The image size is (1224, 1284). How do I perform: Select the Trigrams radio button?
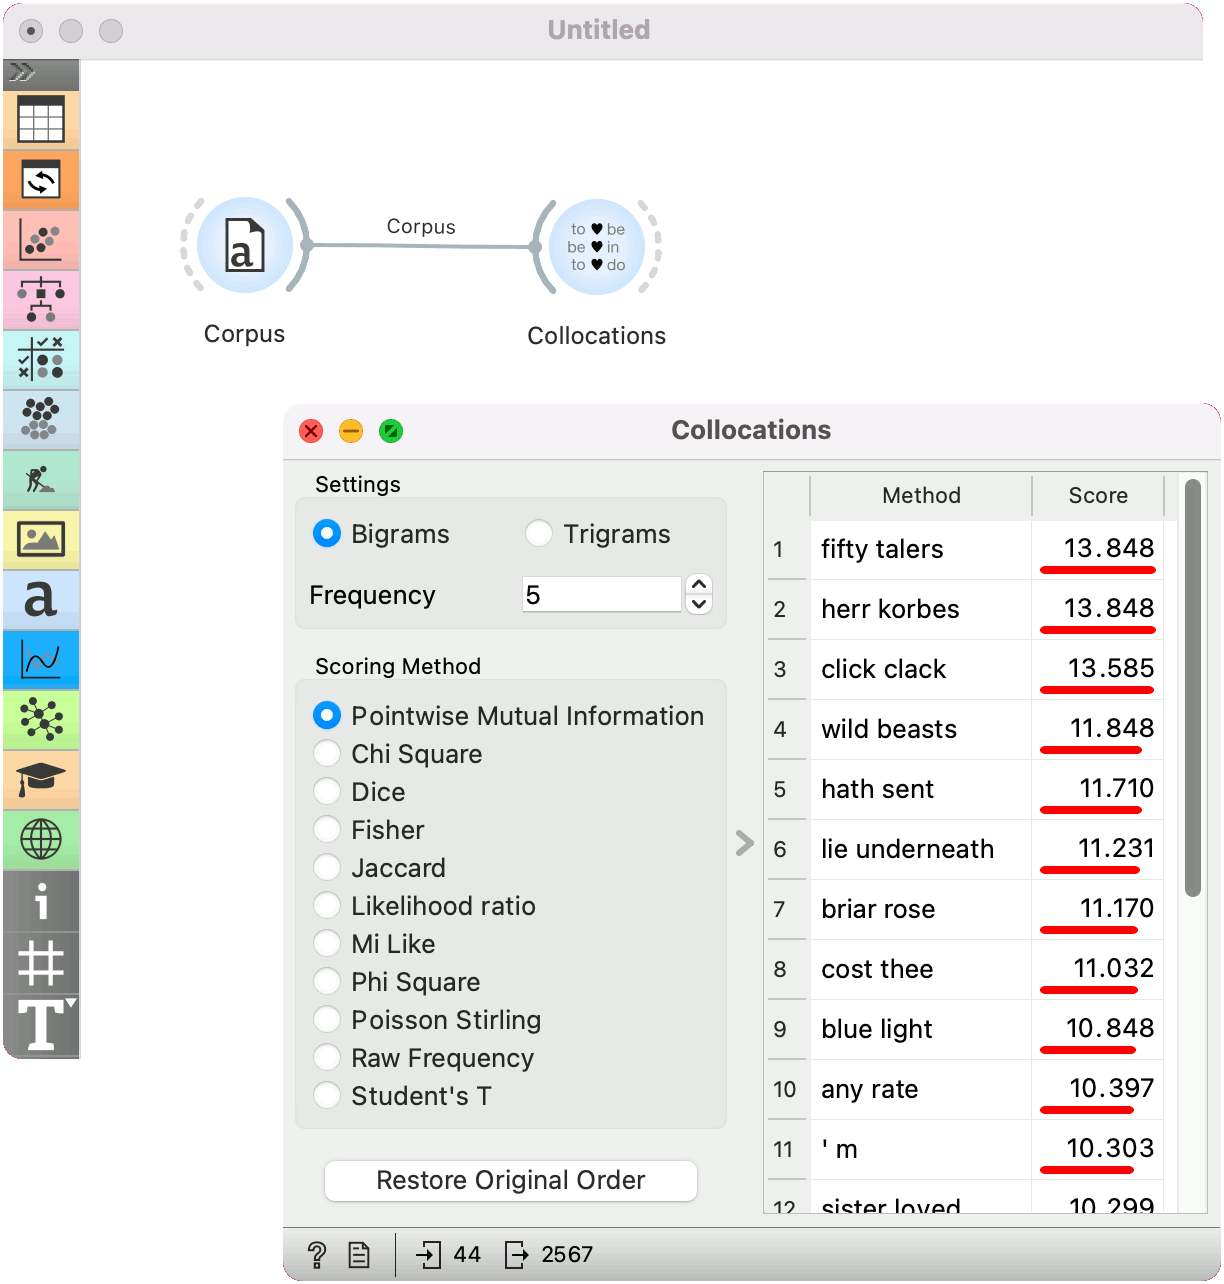539,534
